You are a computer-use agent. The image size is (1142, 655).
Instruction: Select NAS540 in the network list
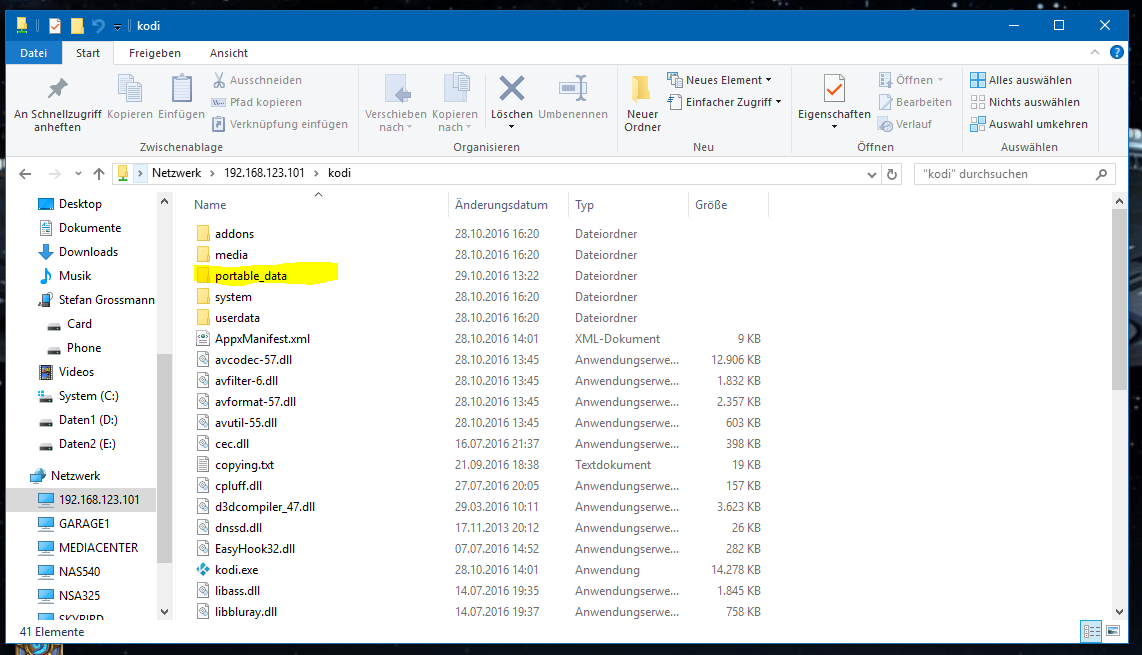79,572
